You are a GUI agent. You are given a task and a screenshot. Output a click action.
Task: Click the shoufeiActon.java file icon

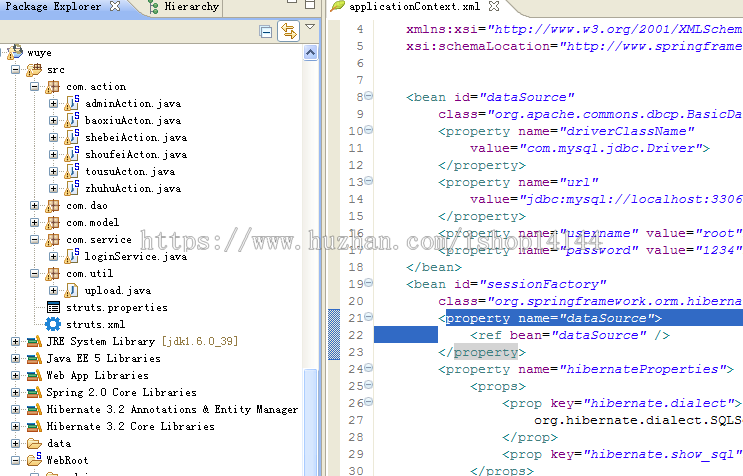tap(72, 154)
